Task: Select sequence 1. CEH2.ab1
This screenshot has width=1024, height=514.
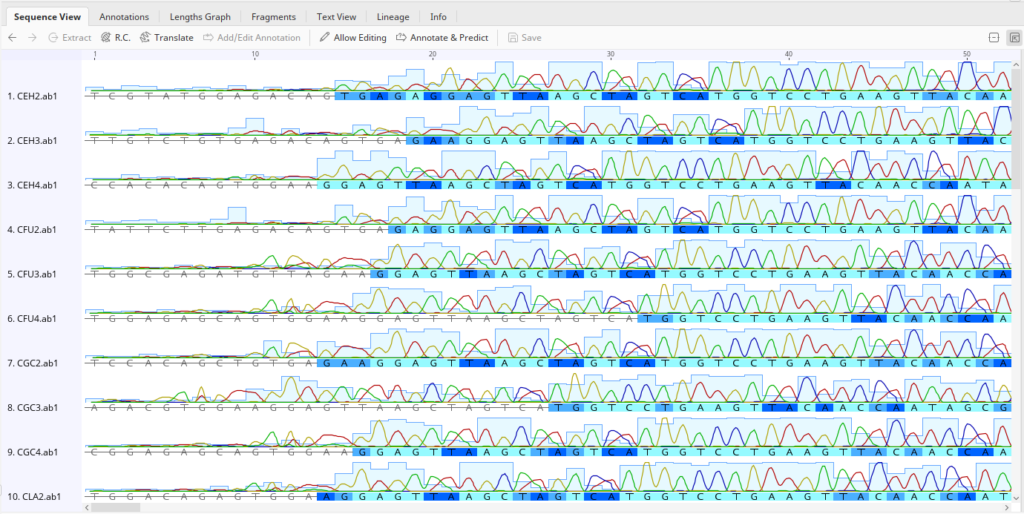Action: tap(32, 96)
